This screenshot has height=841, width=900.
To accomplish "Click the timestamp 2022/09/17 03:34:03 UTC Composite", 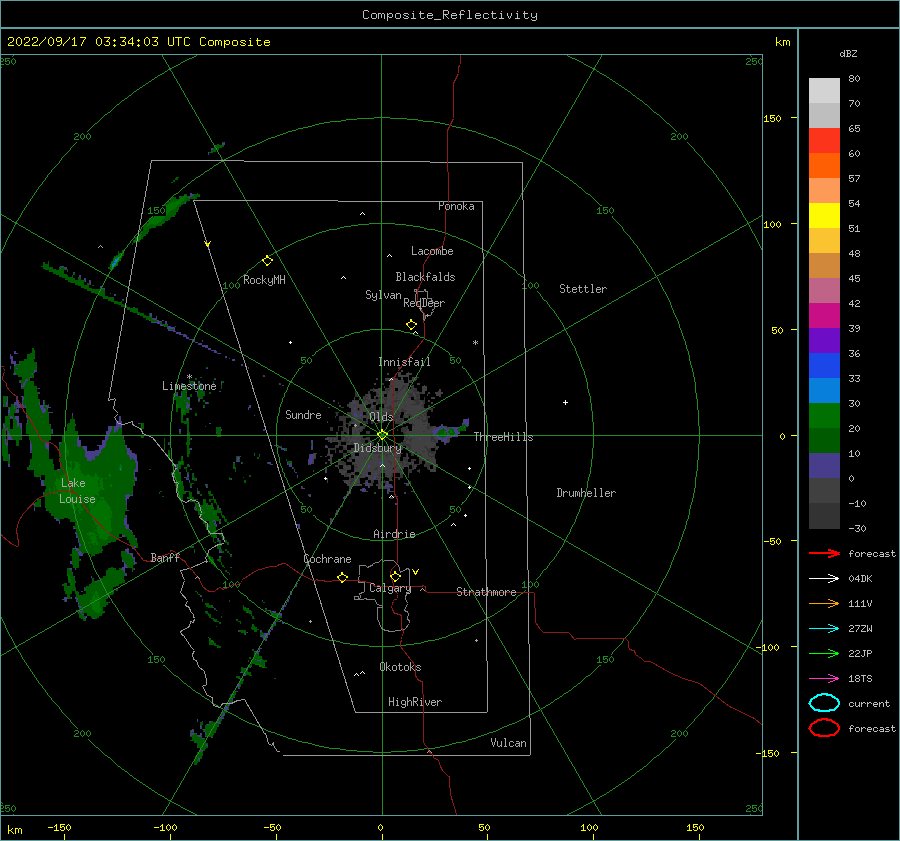I will pos(138,42).
